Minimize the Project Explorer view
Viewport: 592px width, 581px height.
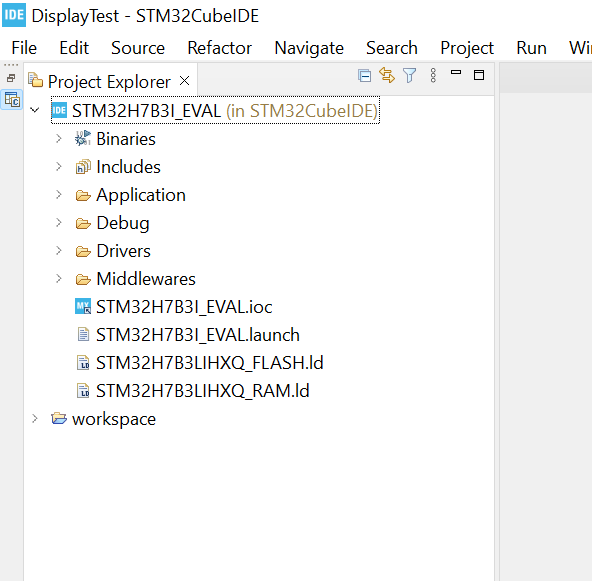click(456, 72)
